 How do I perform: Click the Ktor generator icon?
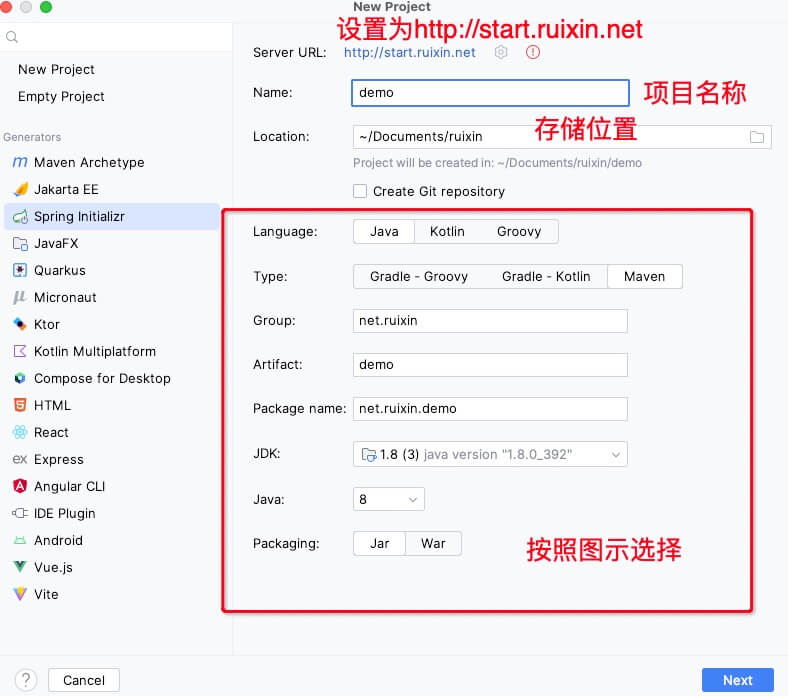click(x=20, y=324)
